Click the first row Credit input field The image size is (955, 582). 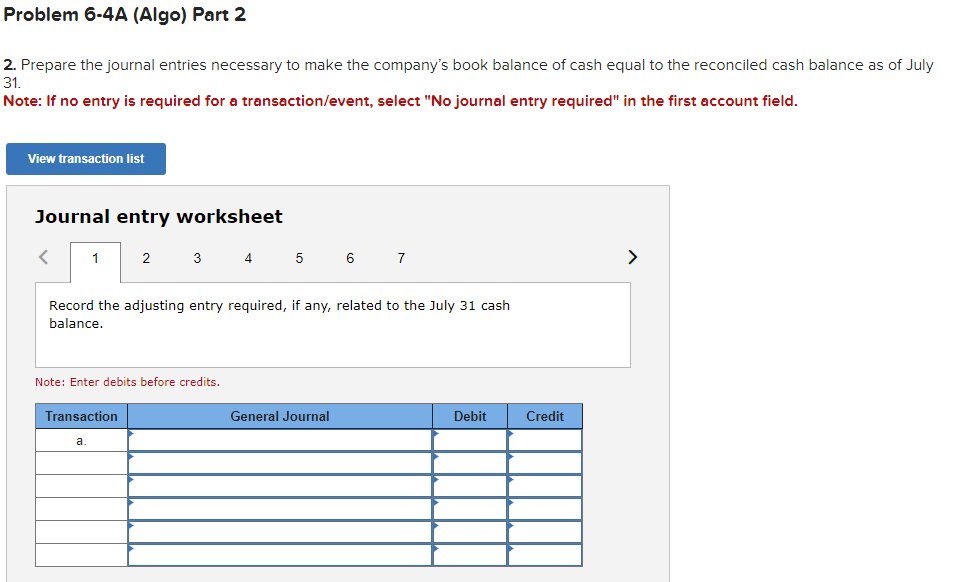click(x=544, y=440)
